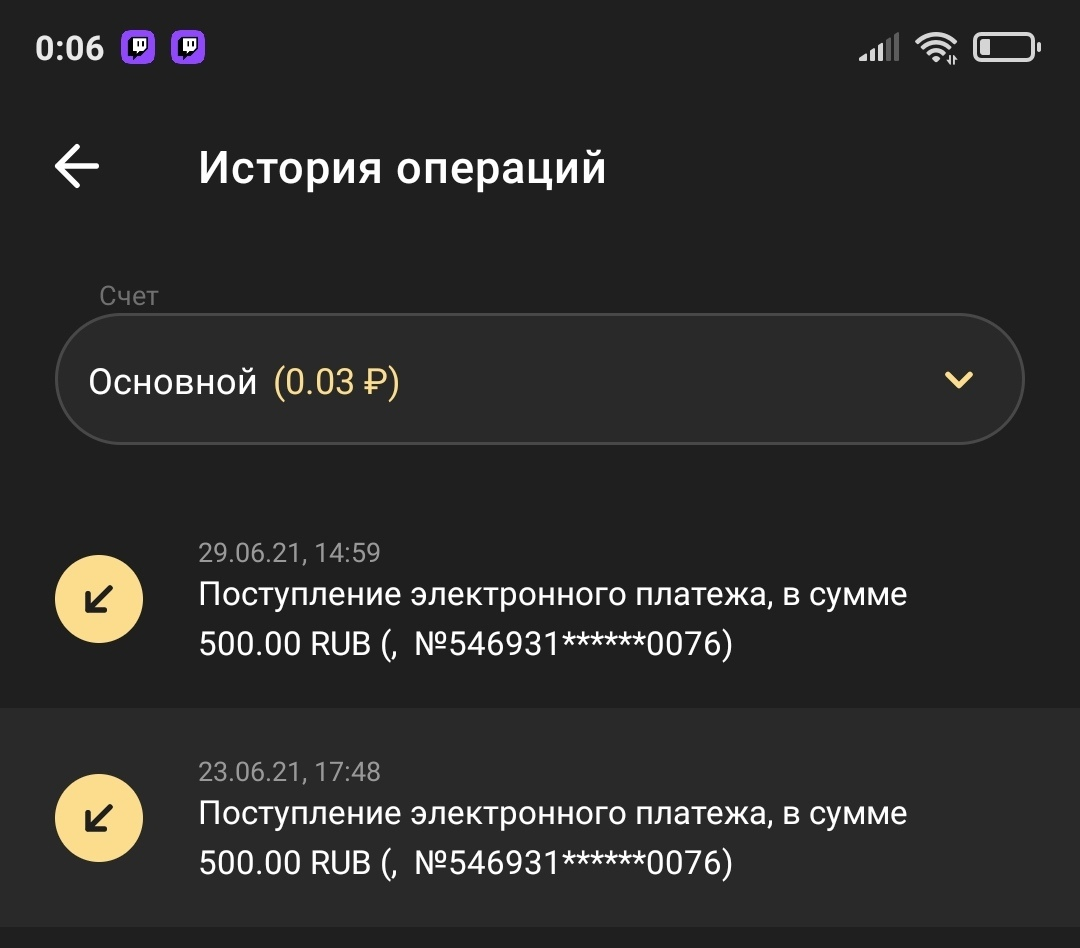The height and width of the screenshot is (948, 1080).
Task: Tap the Wi-Fi status icon
Action: click(937, 47)
